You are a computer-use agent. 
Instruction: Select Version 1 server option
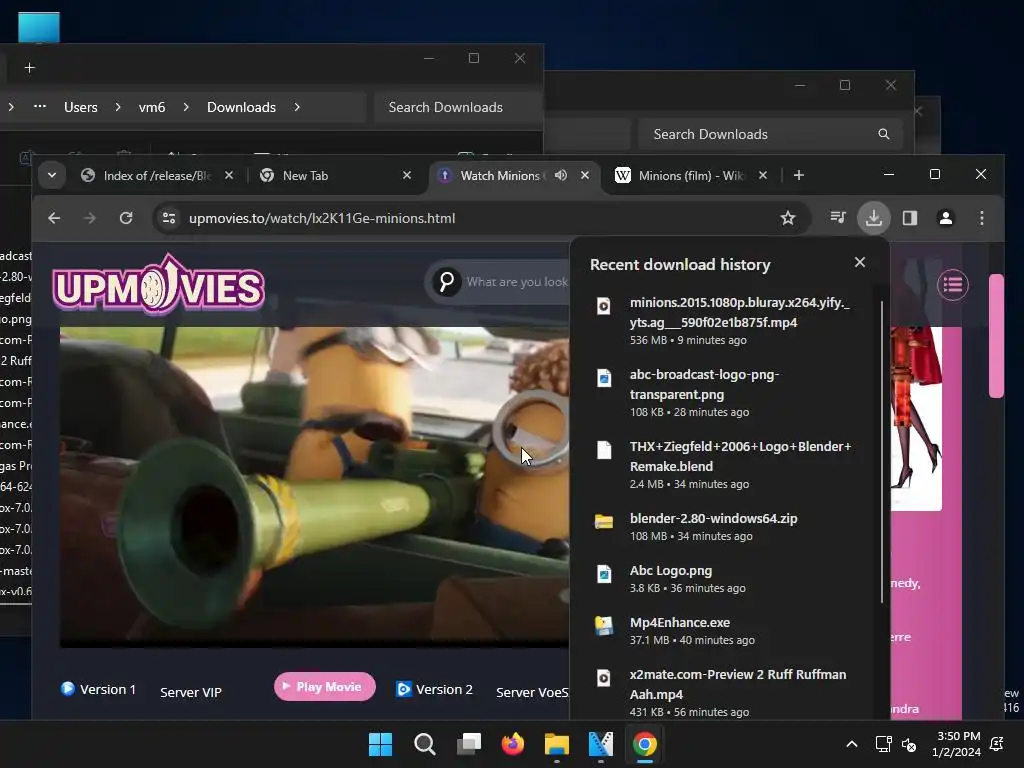point(98,689)
